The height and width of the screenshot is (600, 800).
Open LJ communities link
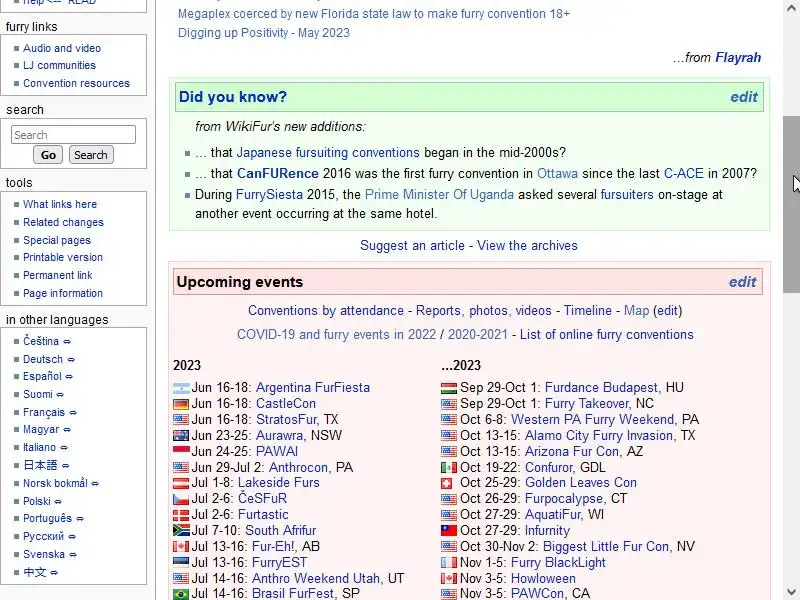pos(59,65)
